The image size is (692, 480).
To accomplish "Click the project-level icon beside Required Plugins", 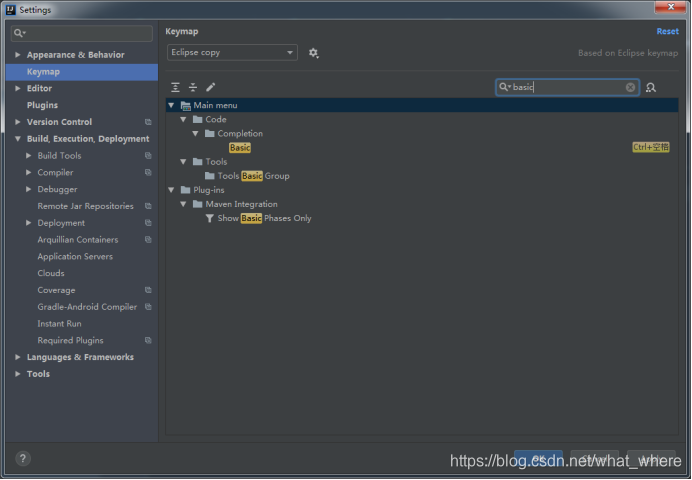I will tap(148, 341).
